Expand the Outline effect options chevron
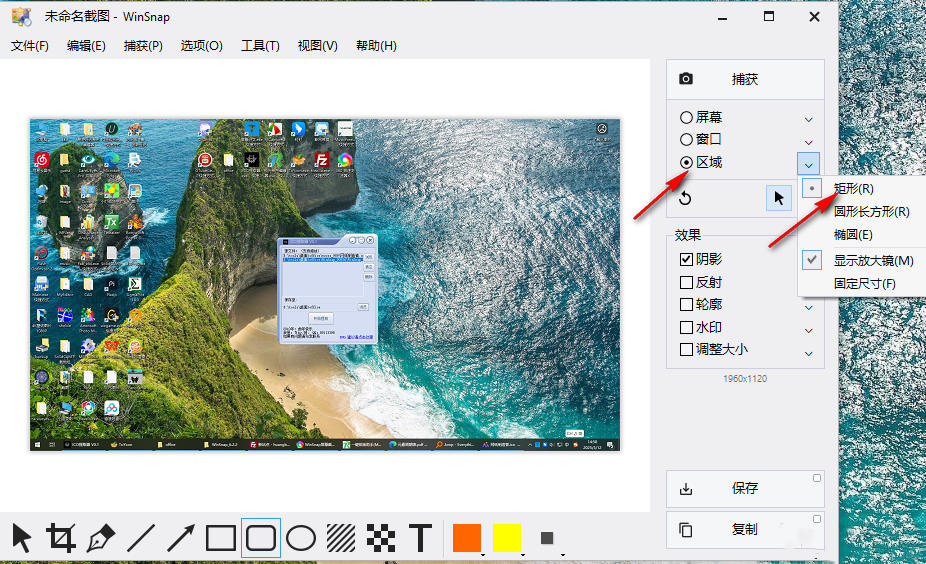The width and height of the screenshot is (926, 564). coord(808,308)
